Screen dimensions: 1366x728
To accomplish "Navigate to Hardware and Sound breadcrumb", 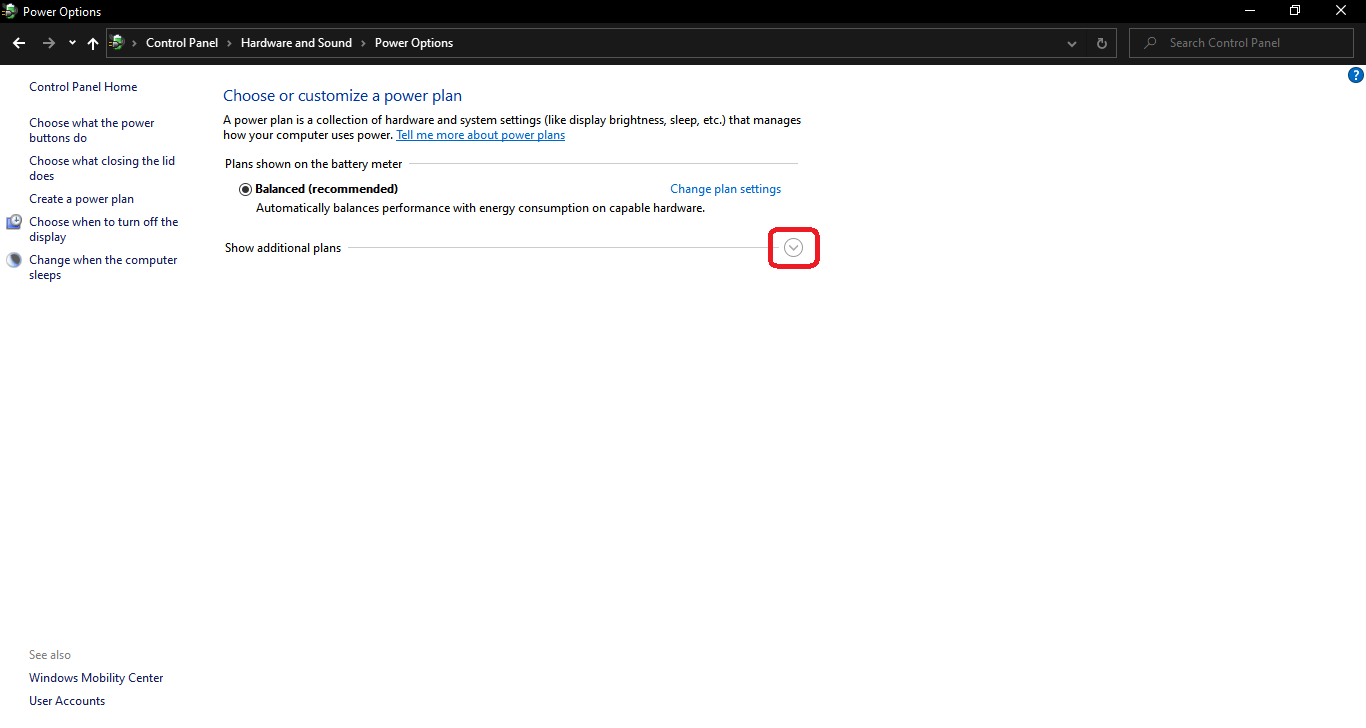I will [x=296, y=42].
